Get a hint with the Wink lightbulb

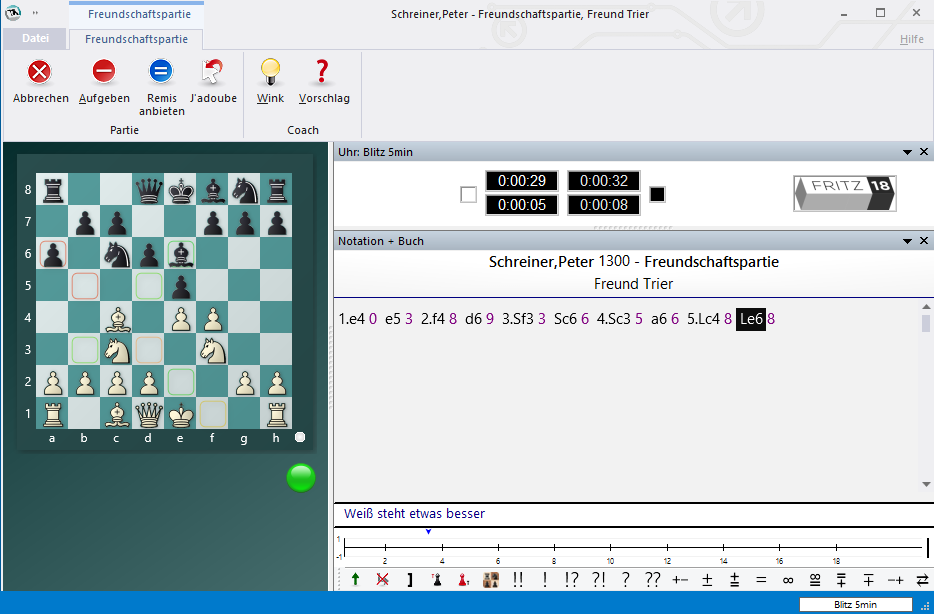click(x=270, y=72)
